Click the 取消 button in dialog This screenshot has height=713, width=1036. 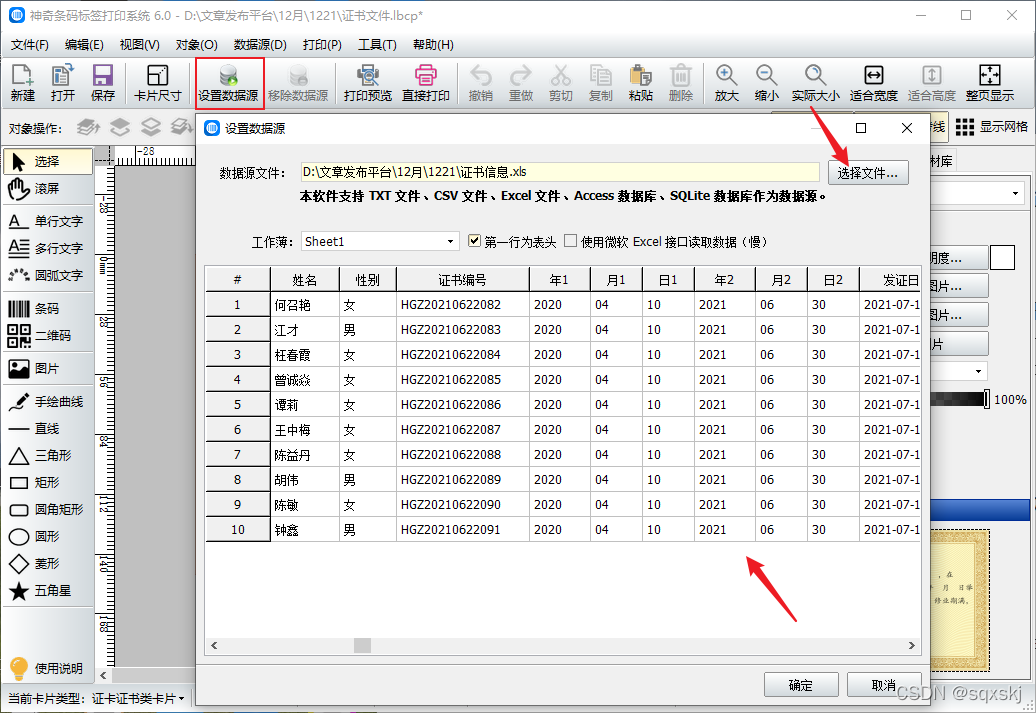pos(883,685)
